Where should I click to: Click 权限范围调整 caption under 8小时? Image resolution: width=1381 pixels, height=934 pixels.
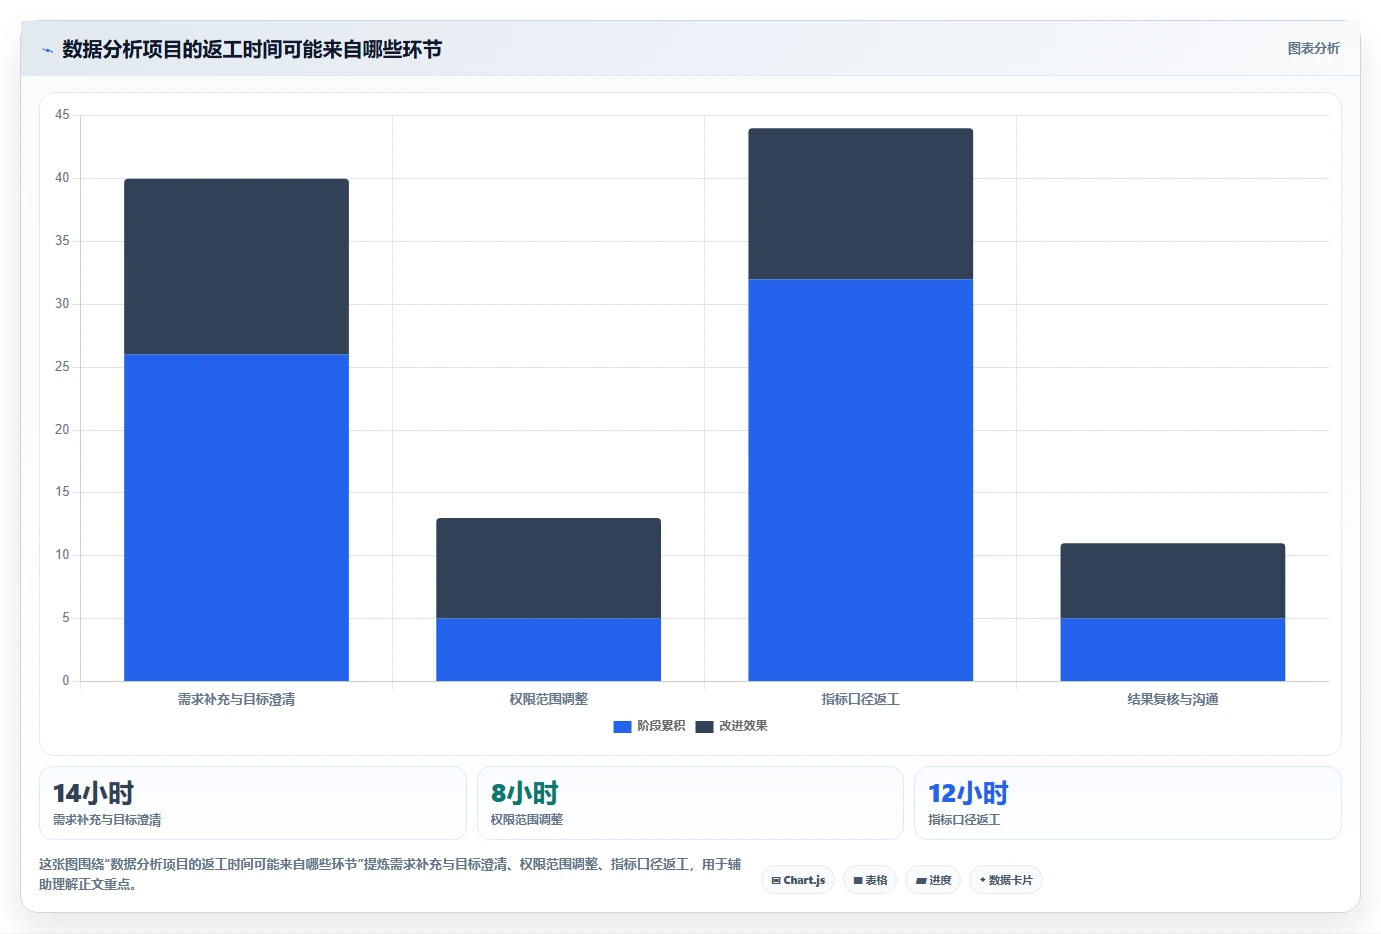(x=527, y=820)
